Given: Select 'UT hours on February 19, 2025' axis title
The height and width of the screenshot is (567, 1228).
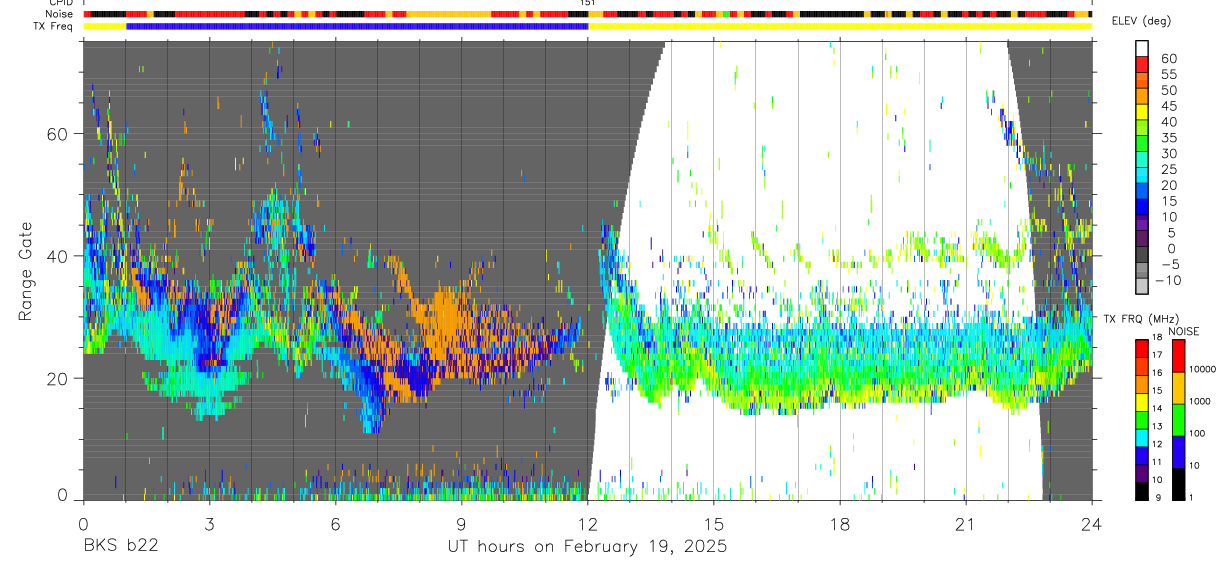Looking at the screenshot, I should tap(587, 547).
